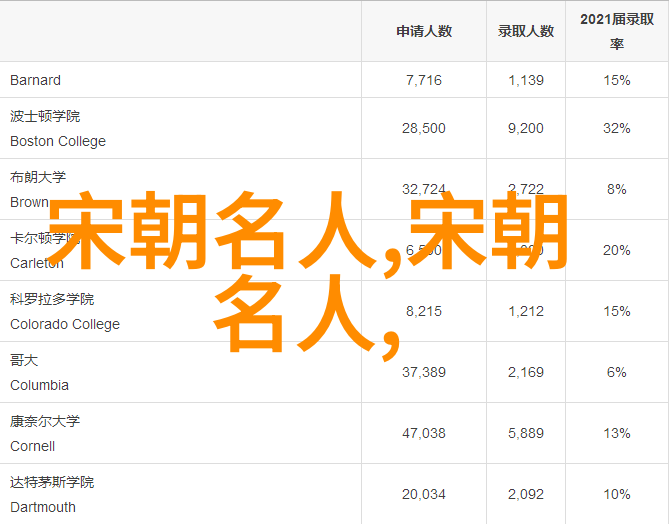Click the Columbia name
The image size is (670, 524).
(x=39, y=386)
